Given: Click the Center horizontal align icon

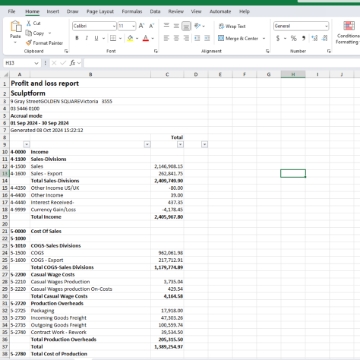Looking at the screenshot, I should [176, 38].
